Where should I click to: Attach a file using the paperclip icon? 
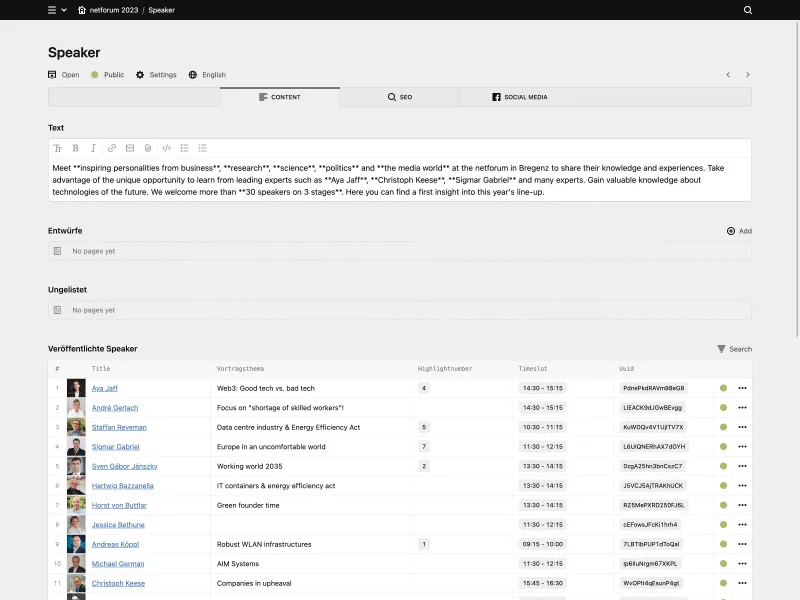click(x=147, y=147)
